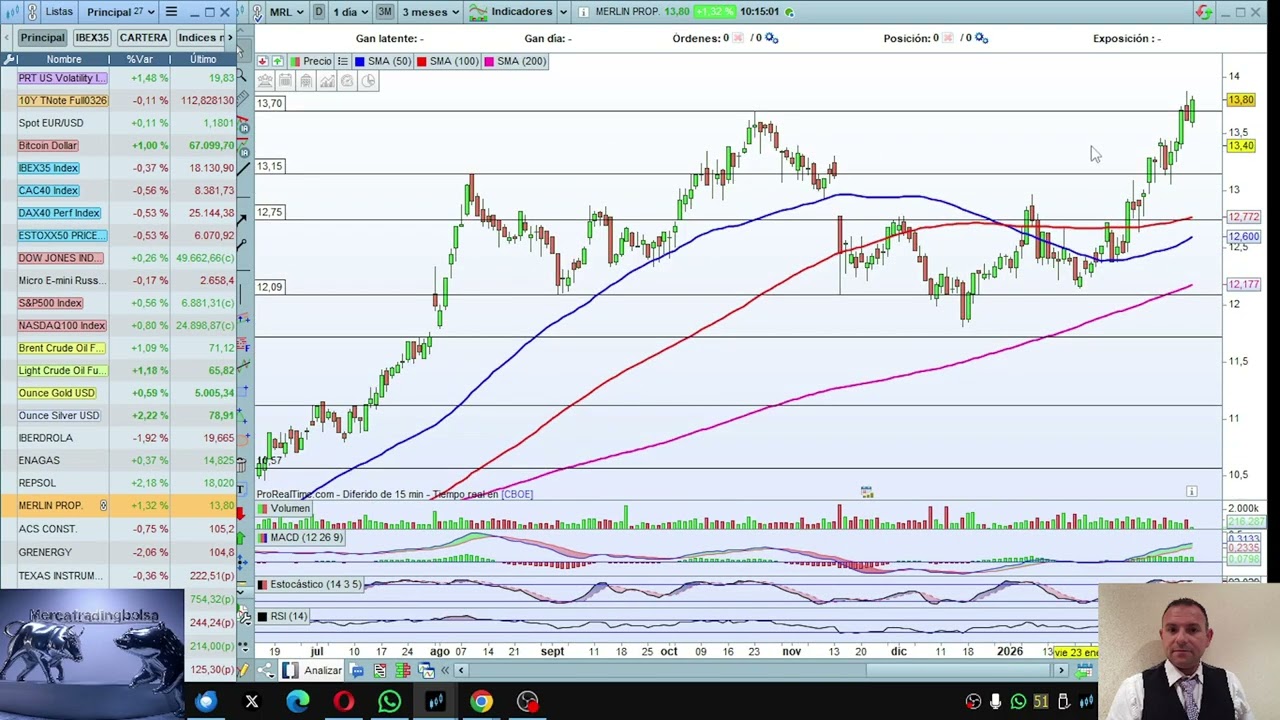Expand the collapsed toolbar double-chevron below chart
The width and height of the screenshot is (1280, 720).
(x=445, y=670)
